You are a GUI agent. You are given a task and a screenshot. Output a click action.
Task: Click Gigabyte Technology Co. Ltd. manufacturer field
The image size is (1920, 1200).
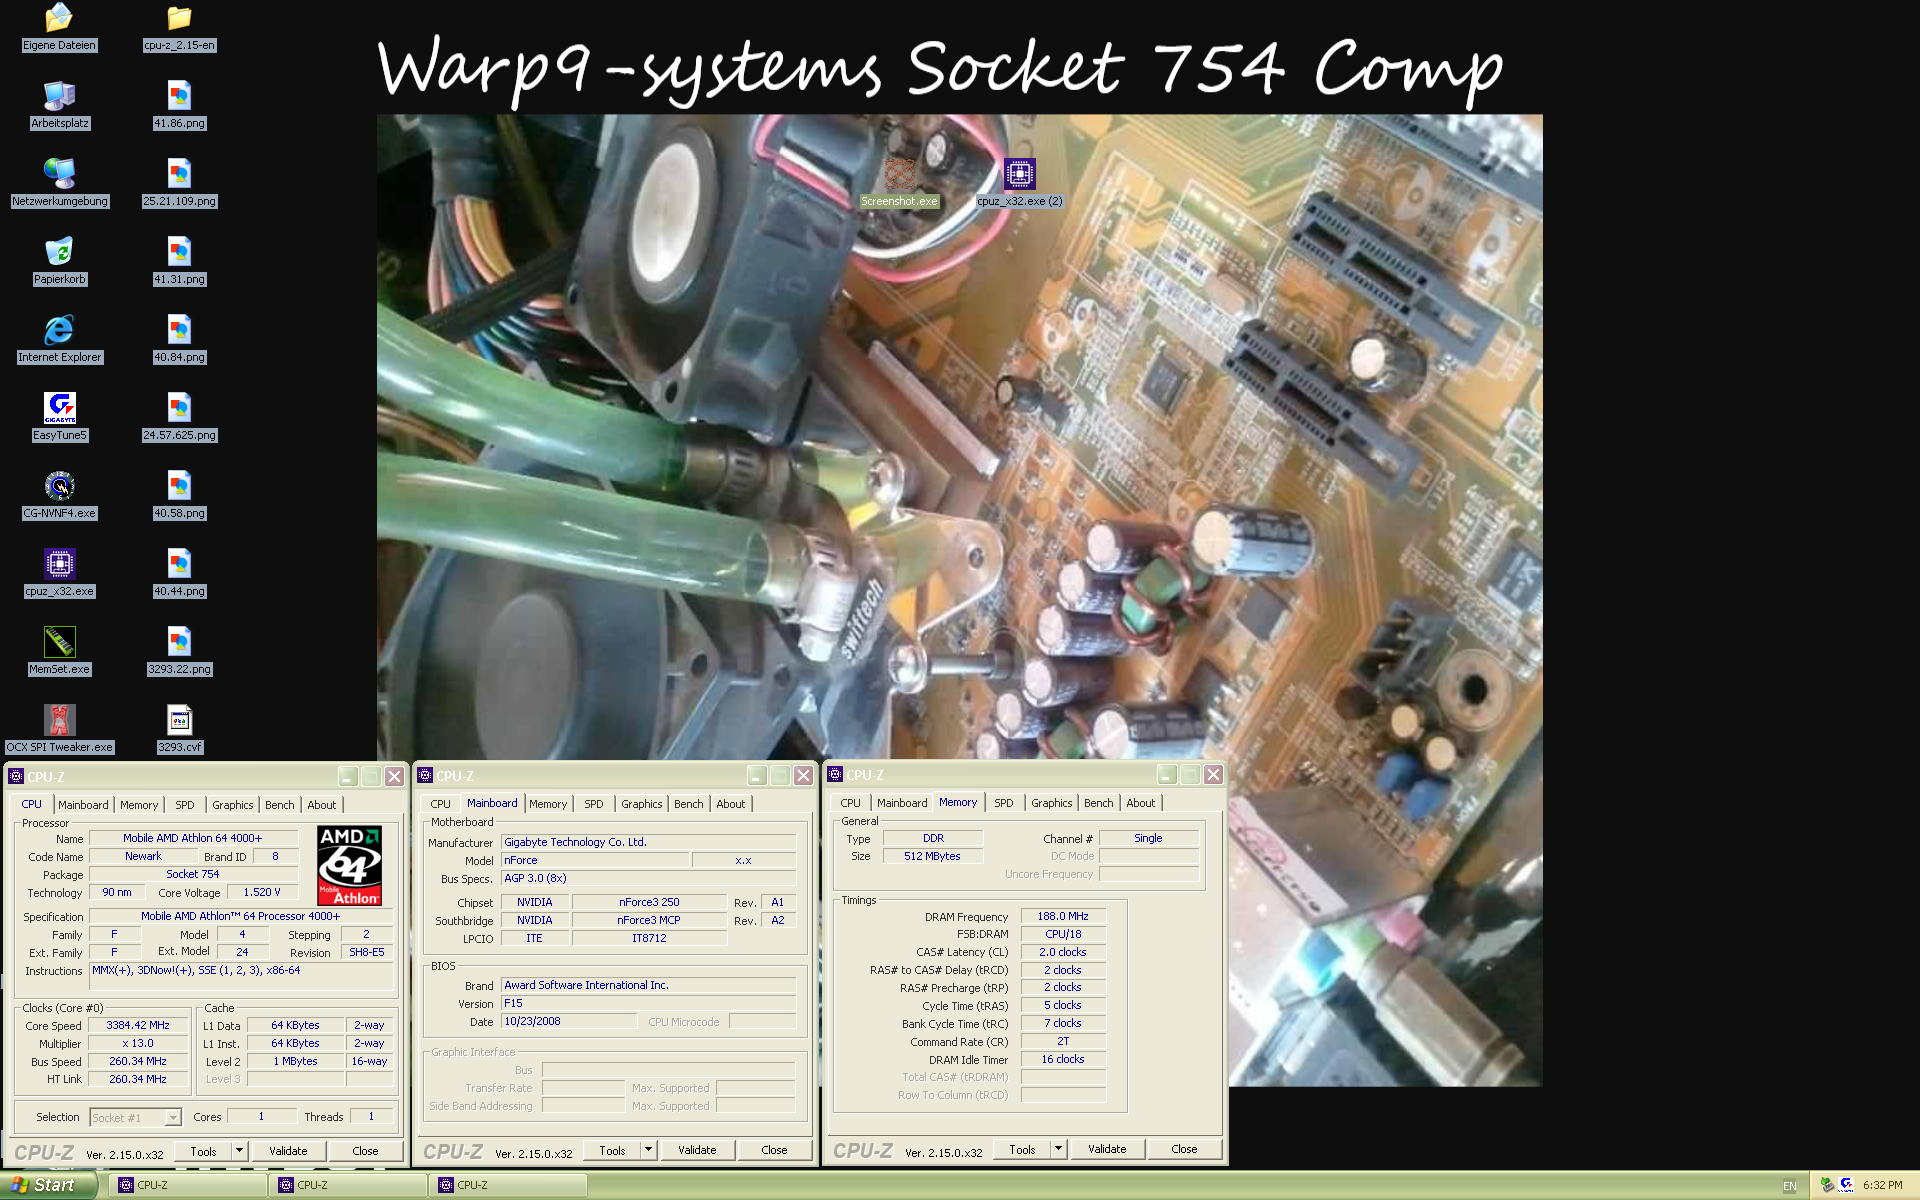(648, 842)
